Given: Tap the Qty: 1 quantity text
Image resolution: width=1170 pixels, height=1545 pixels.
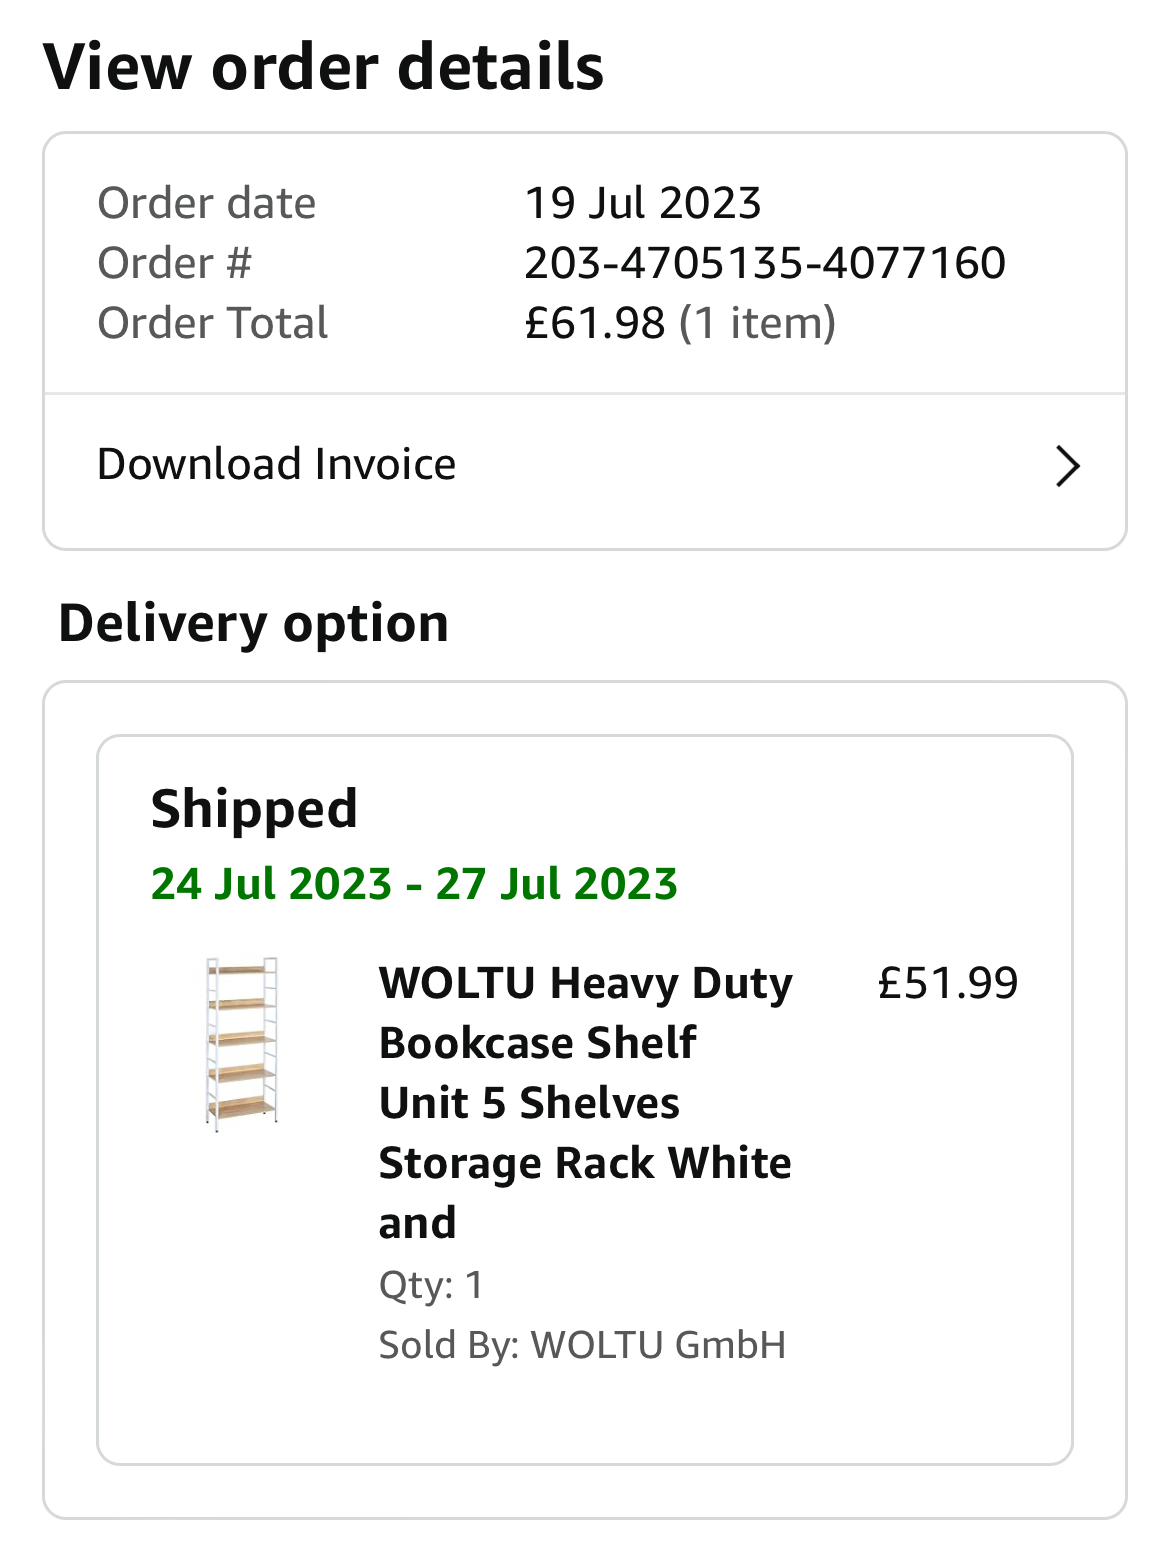Looking at the screenshot, I should point(431,1285).
